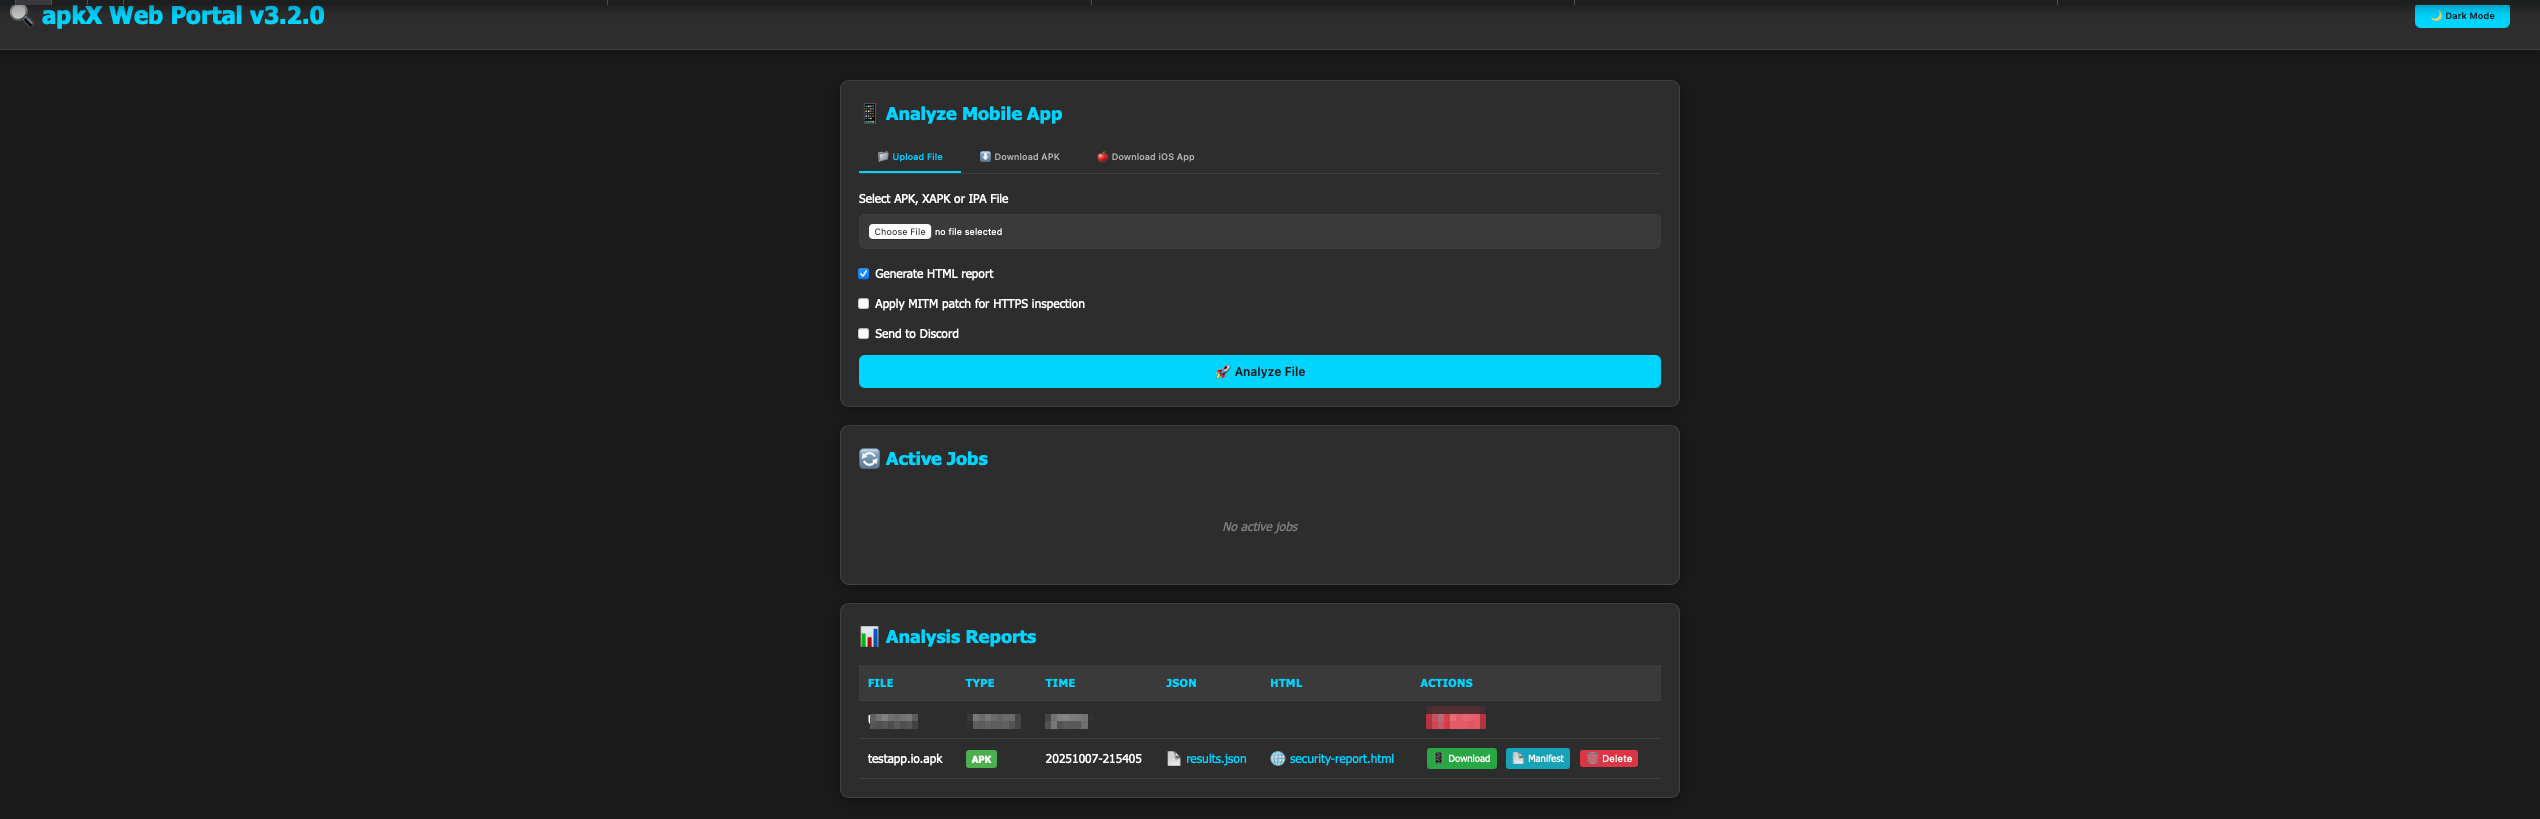Click the globe icon beside security-report.html
The height and width of the screenshot is (819, 2540).
point(1277,759)
